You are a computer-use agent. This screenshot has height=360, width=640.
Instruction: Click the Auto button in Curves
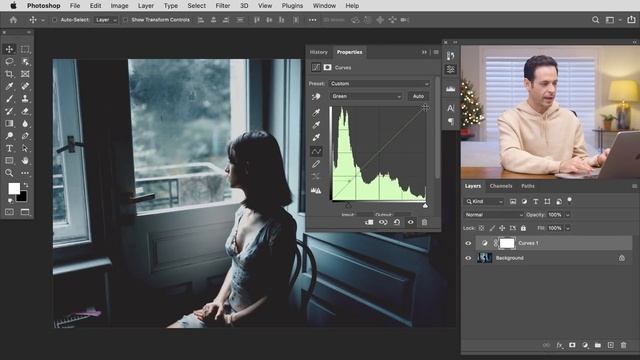coord(418,96)
